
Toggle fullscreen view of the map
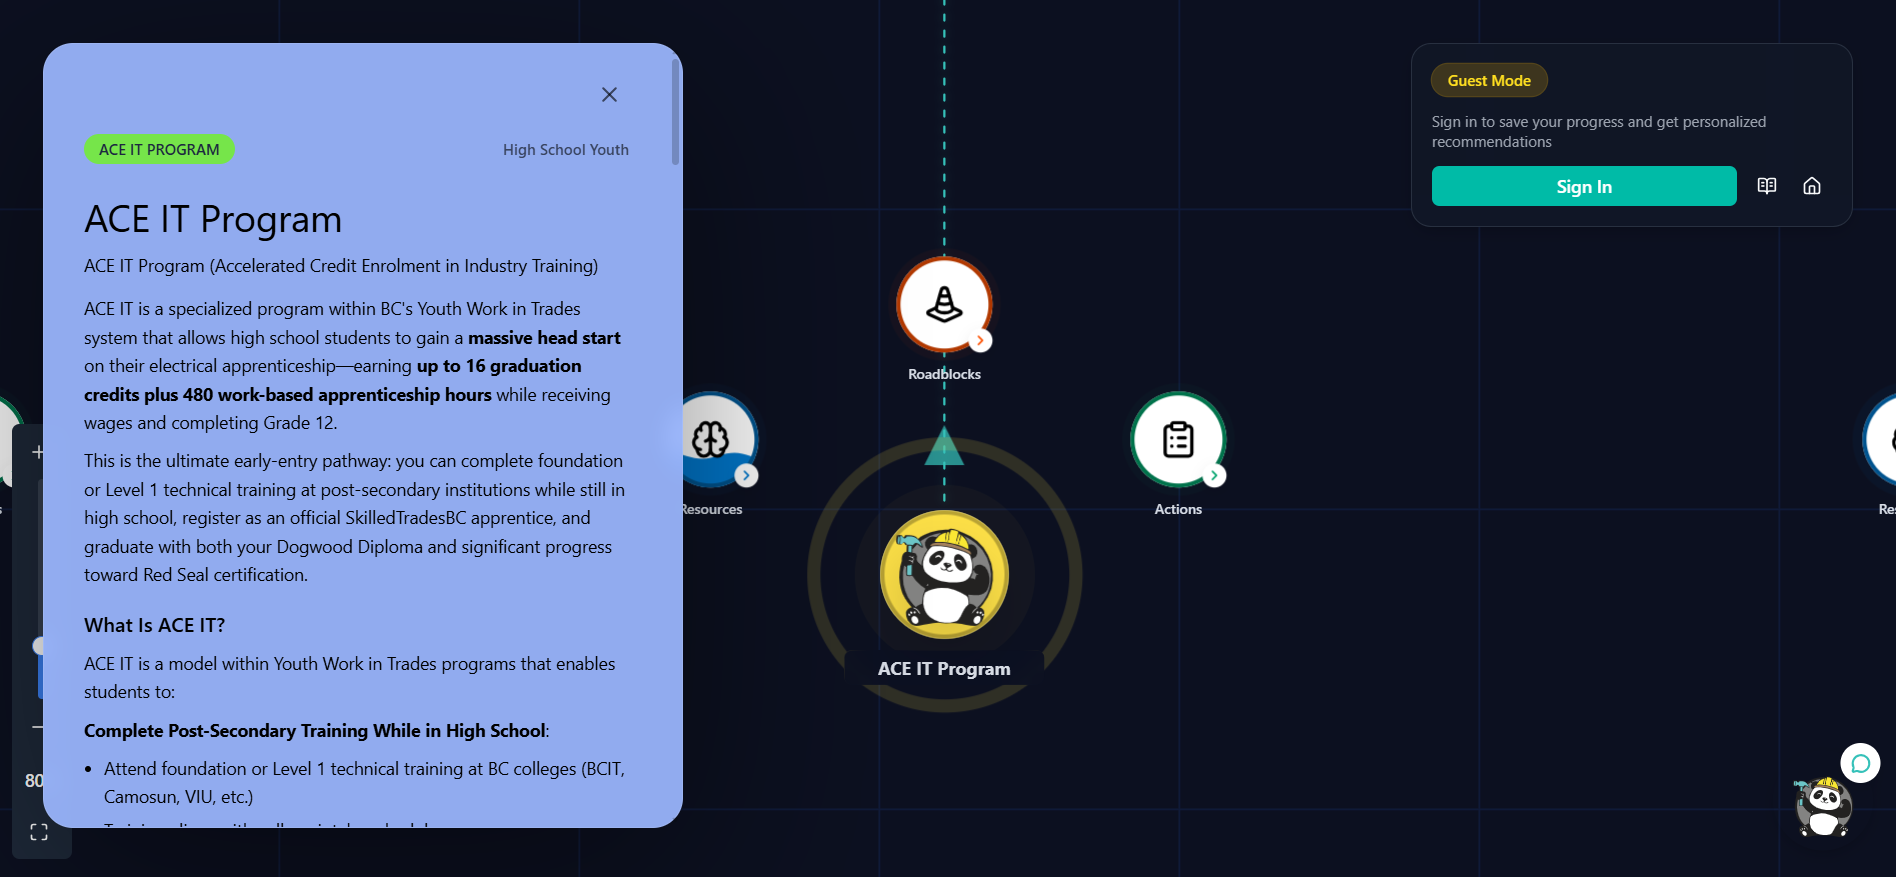[x=39, y=832]
